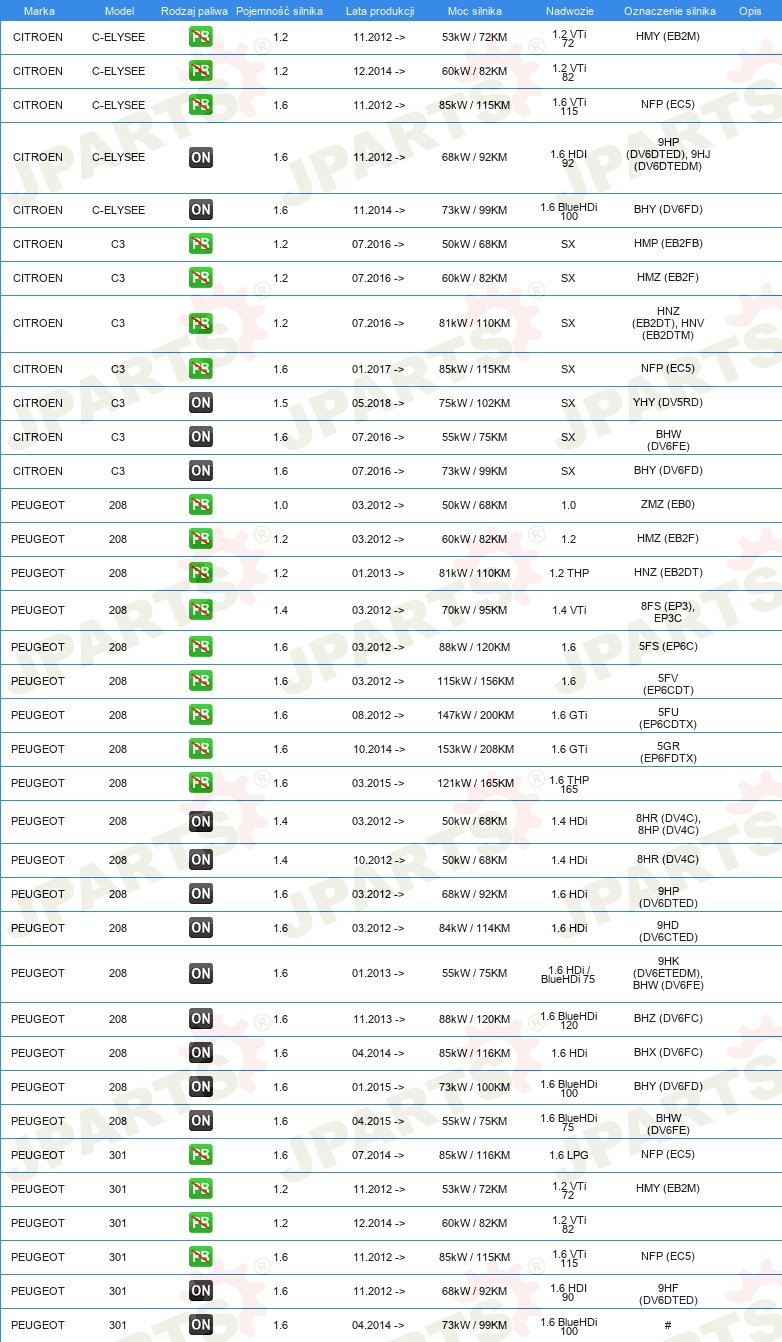
Task: Click the engine code 5GR (EP6FDTX)
Action: 669,752
